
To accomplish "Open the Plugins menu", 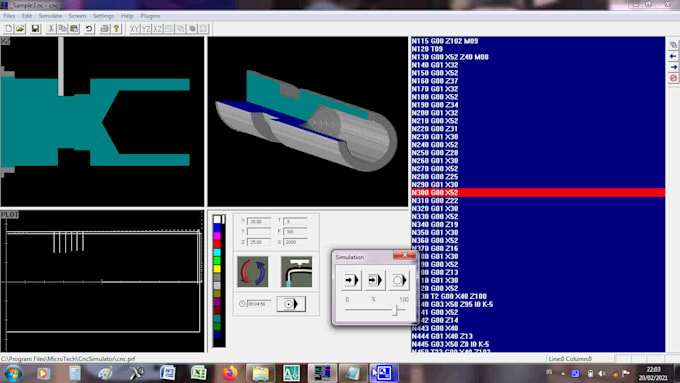I will [x=150, y=16].
